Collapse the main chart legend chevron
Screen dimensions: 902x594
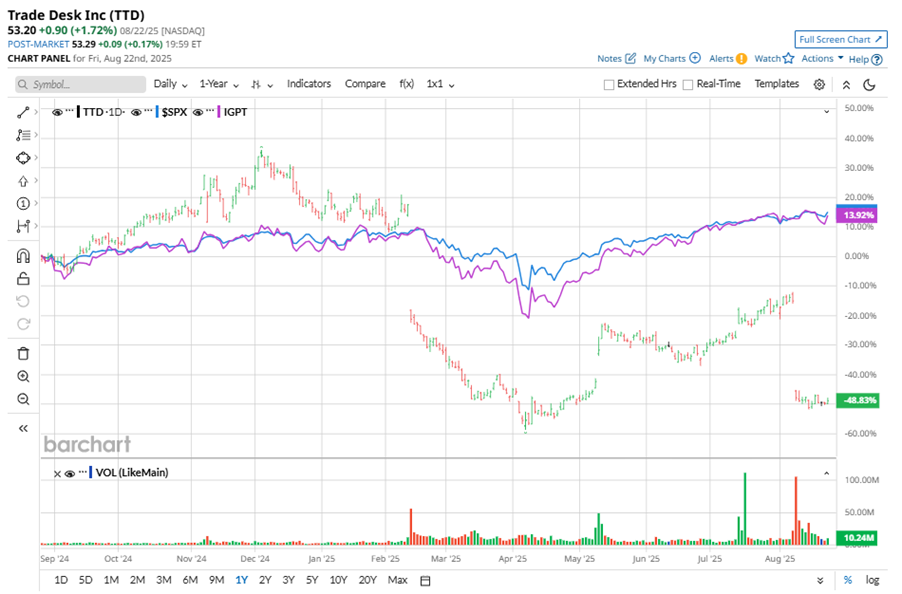[827, 112]
